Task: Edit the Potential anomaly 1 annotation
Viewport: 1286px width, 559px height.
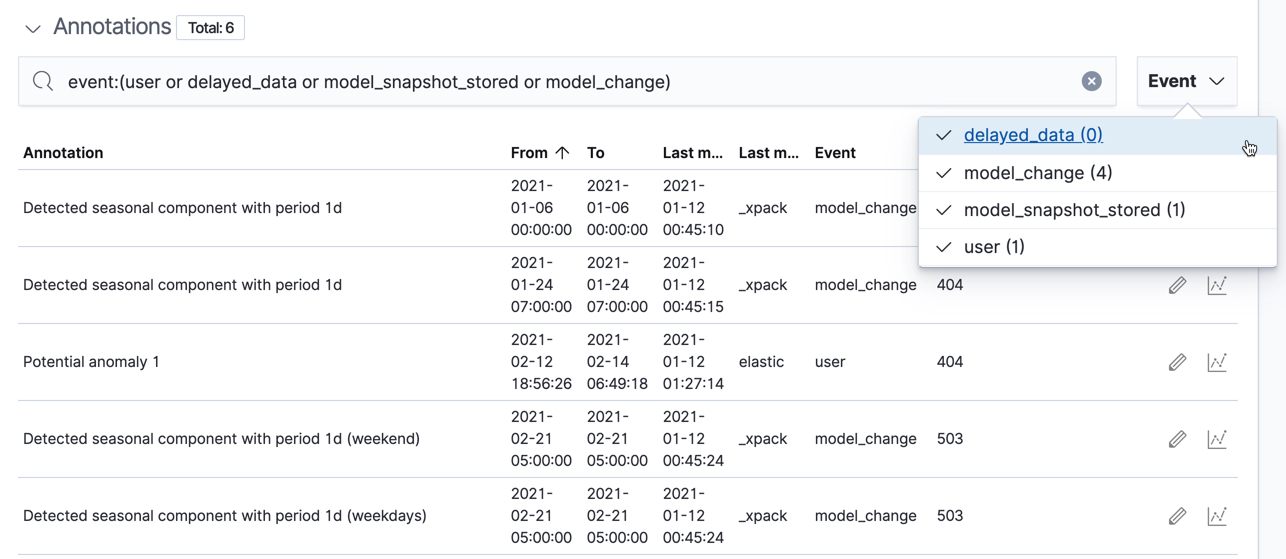Action: pyautogui.click(x=1177, y=362)
